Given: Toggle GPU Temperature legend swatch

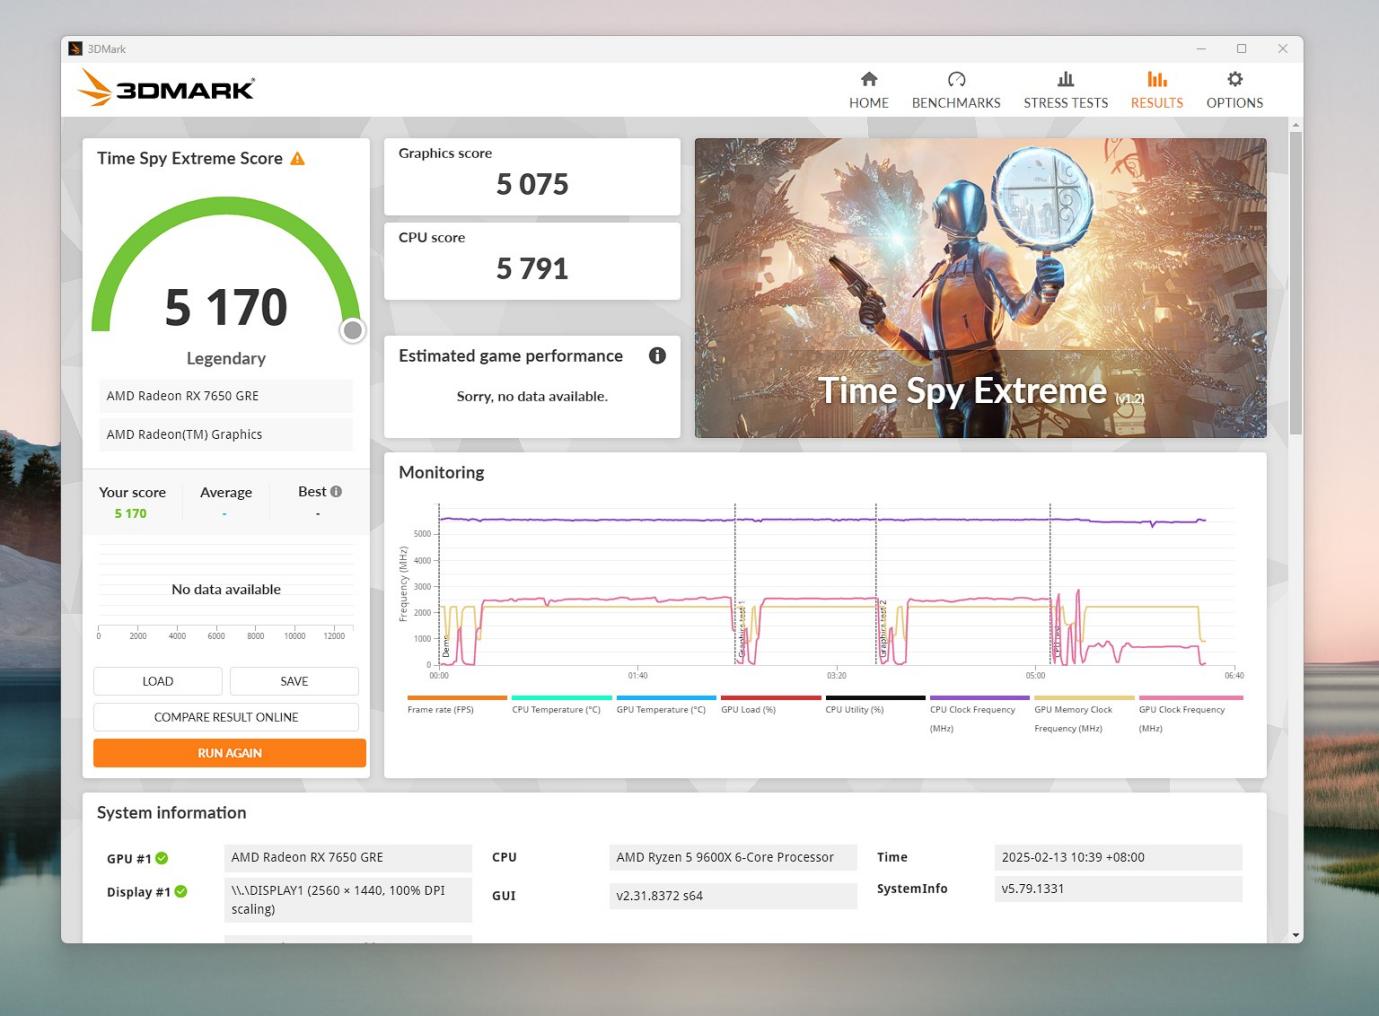Looking at the screenshot, I should pyautogui.click(x=666, y=698).
